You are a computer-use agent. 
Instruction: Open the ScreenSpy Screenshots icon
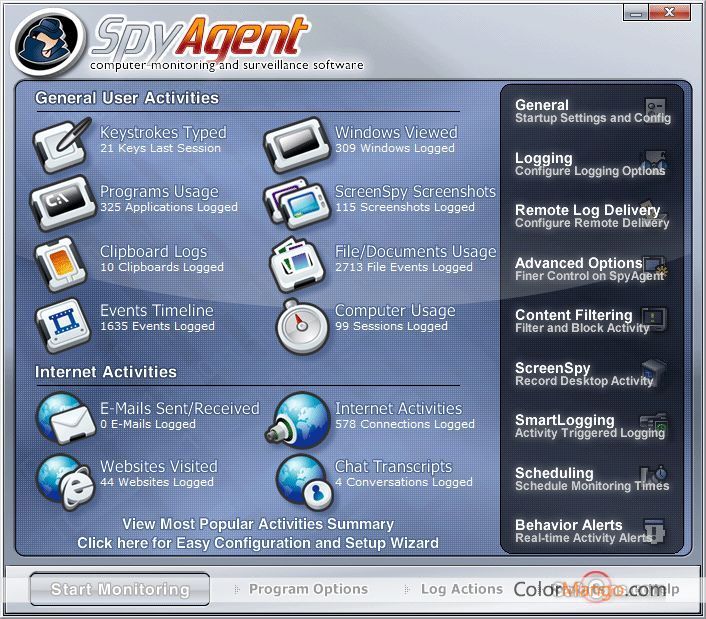point(297,203)
